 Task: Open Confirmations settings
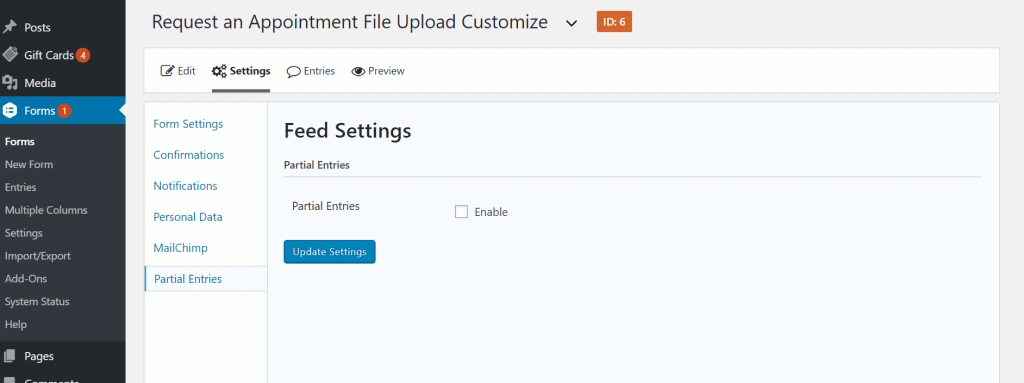pos(189,155)
